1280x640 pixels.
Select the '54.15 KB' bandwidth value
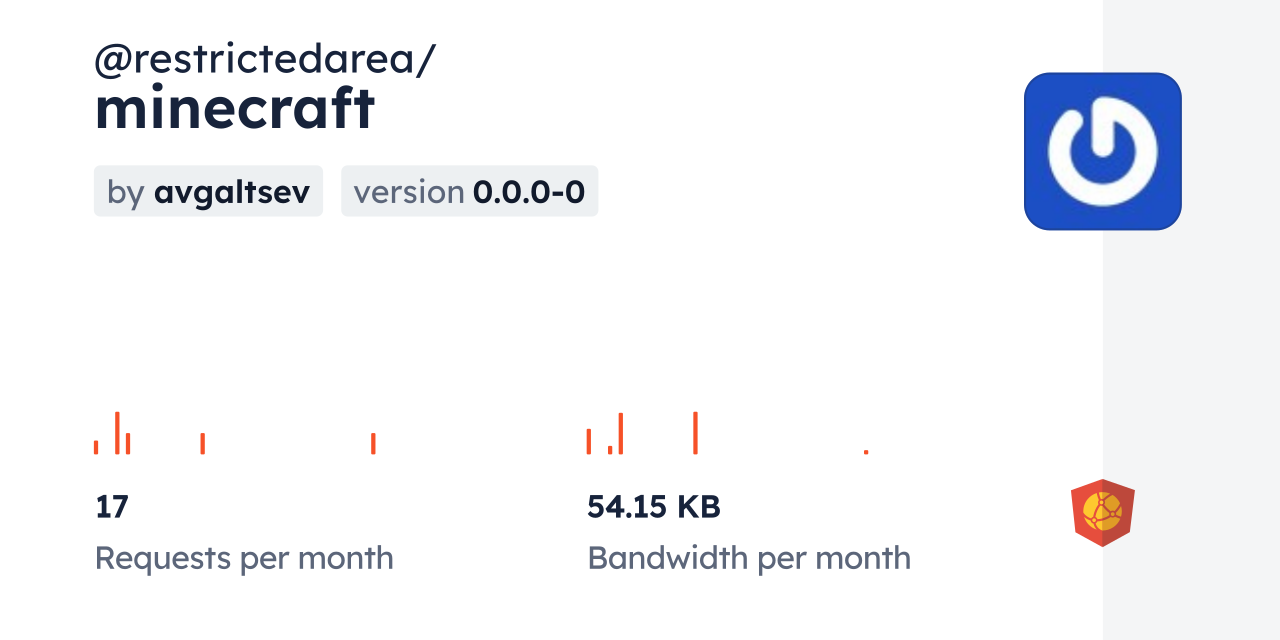coord(654,507)
